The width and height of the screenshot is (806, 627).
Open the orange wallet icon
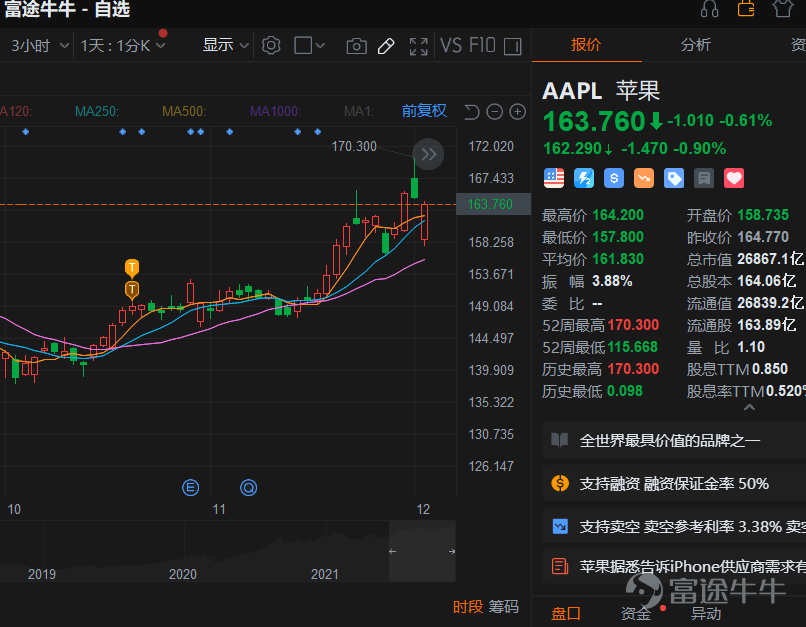tap(746, 9)
